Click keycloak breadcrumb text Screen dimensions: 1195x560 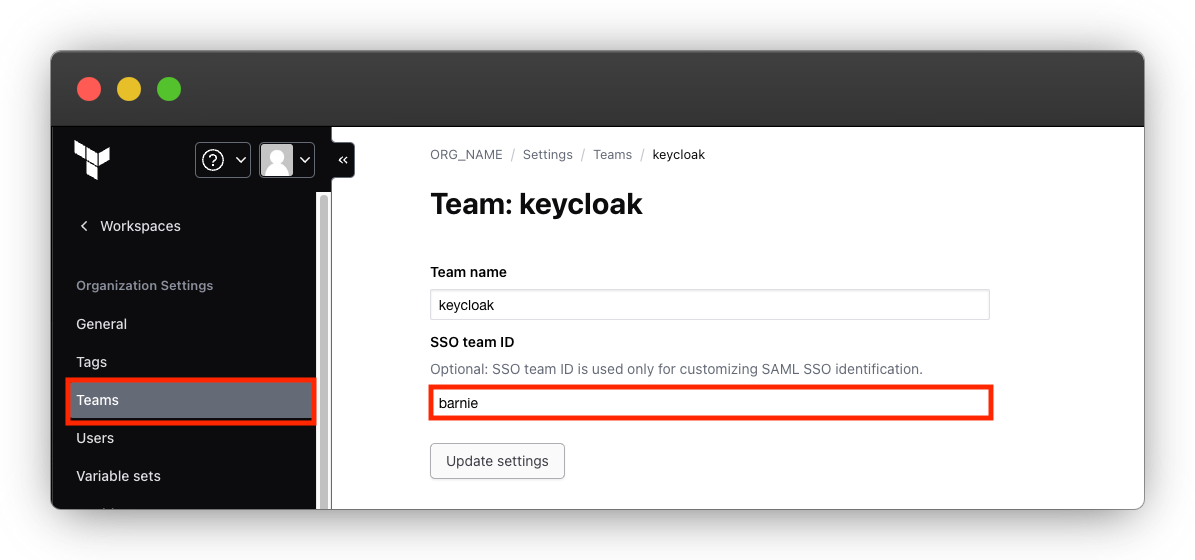coord(678,155)
